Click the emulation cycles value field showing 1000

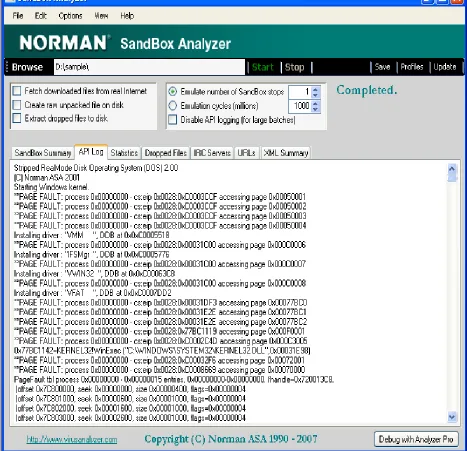coord(300,106)
